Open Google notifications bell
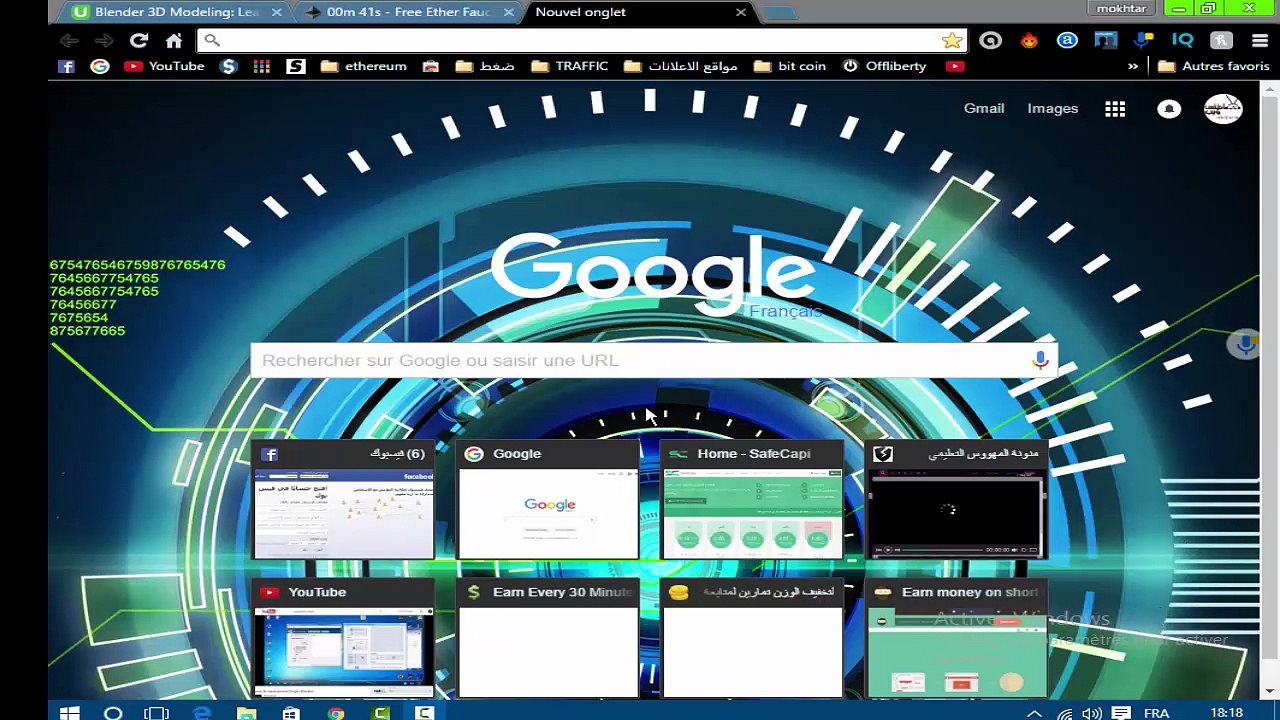The width and height of the screenshot is (1280, 720). [1169, 109]
